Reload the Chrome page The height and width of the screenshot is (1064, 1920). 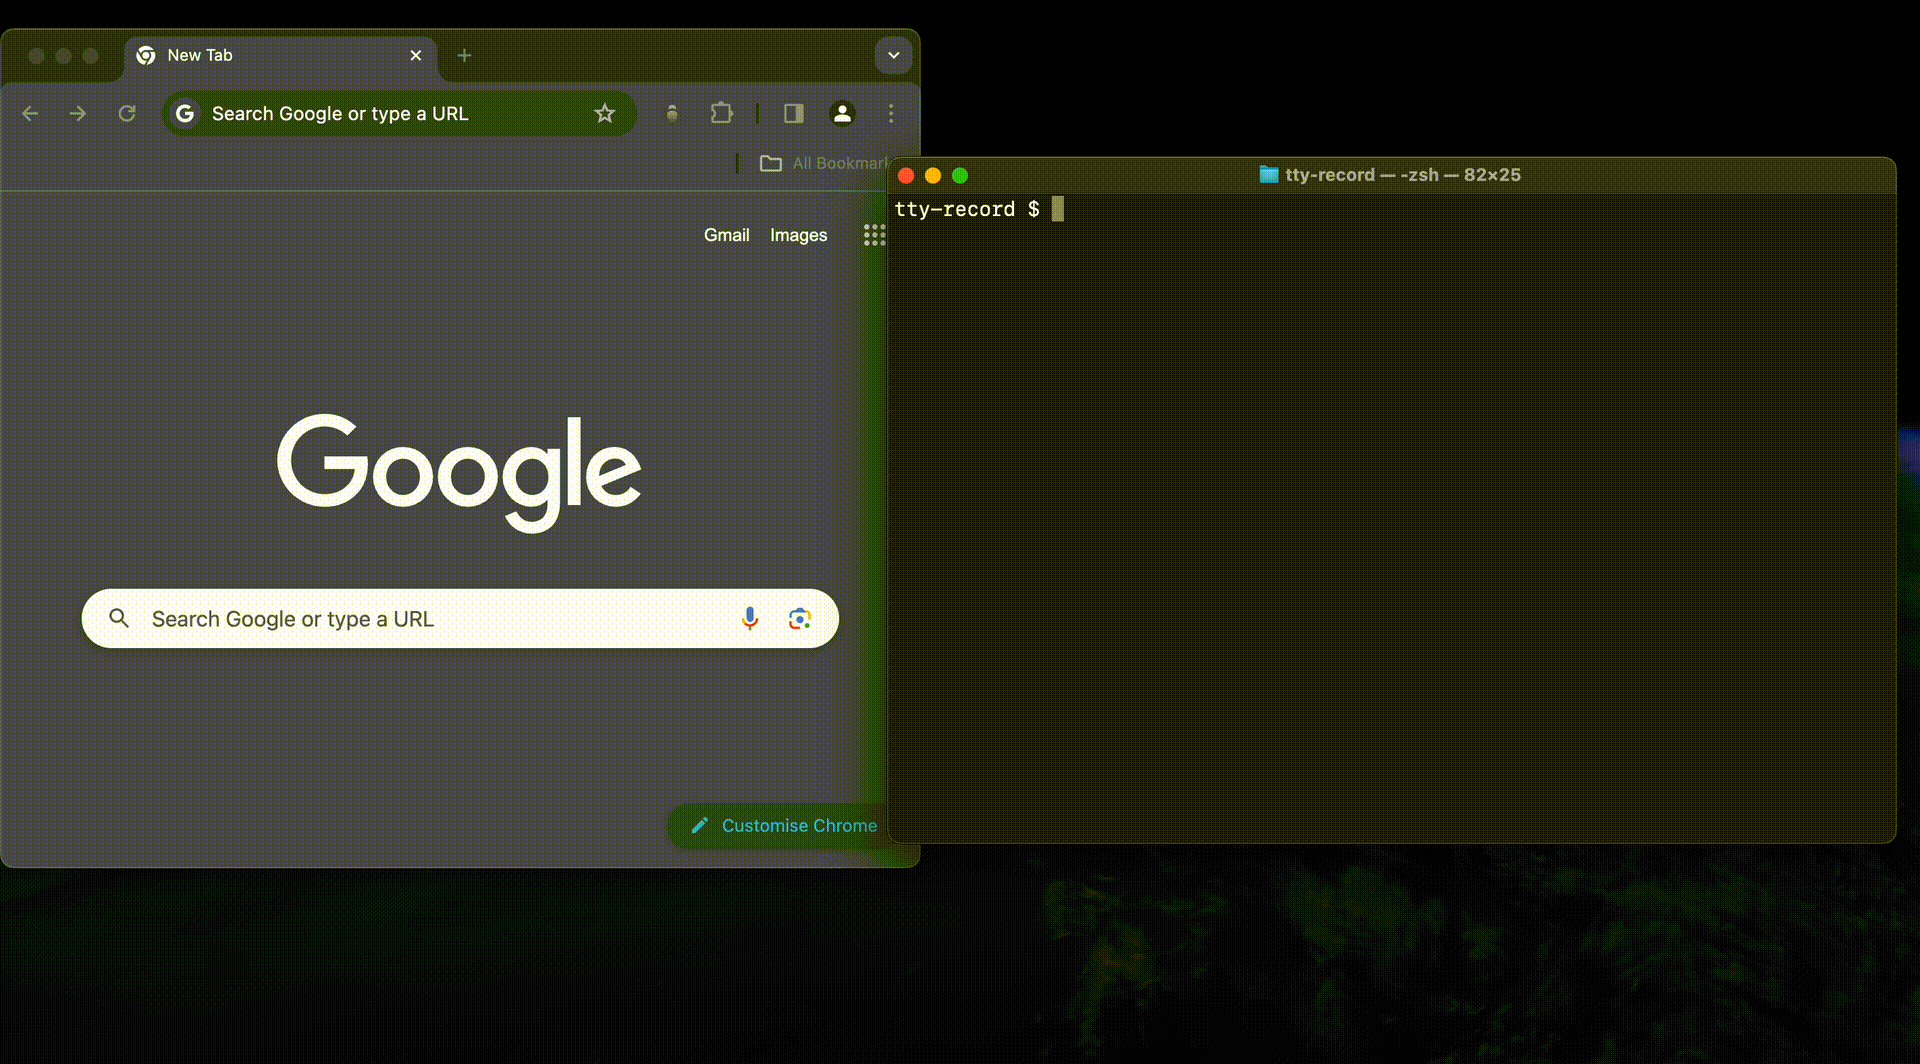point(127,114)
